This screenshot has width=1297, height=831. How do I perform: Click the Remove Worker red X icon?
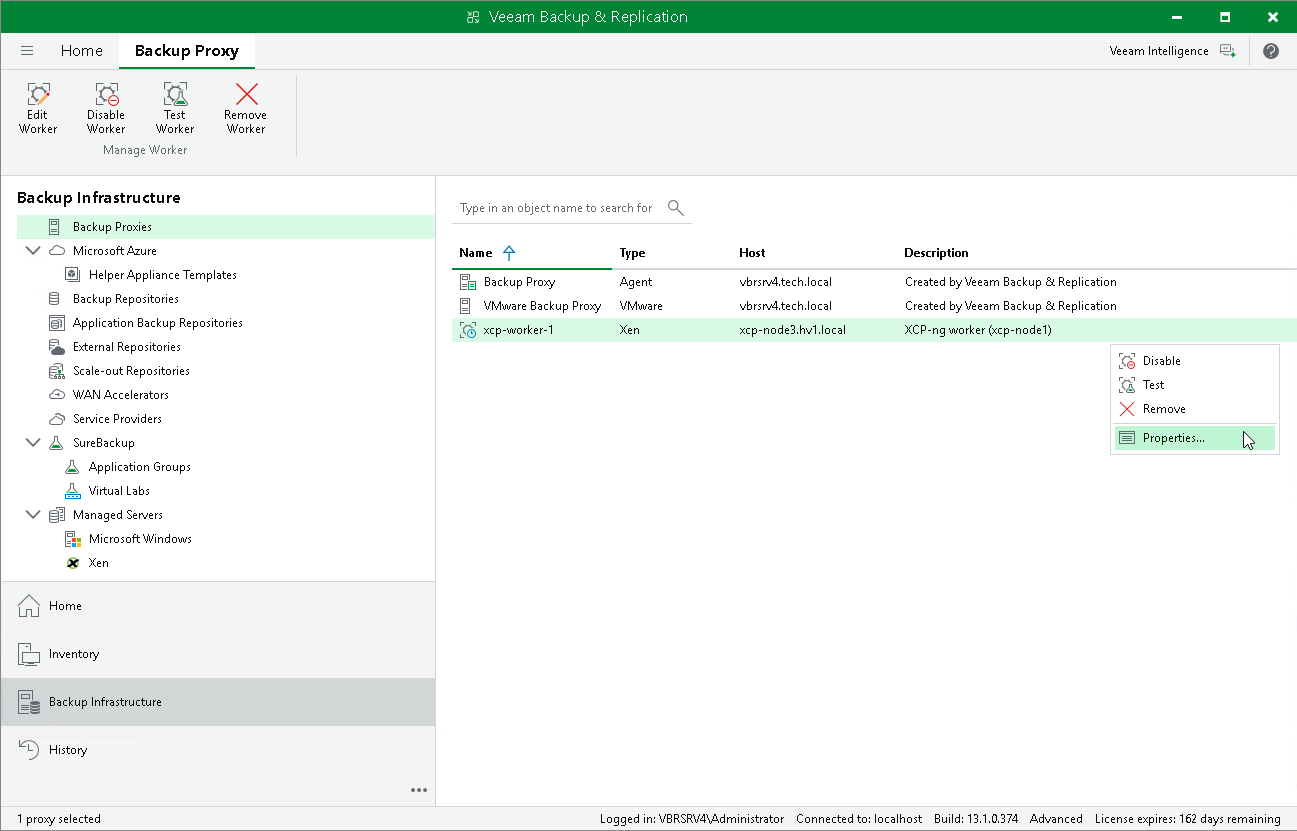point(246,94)
